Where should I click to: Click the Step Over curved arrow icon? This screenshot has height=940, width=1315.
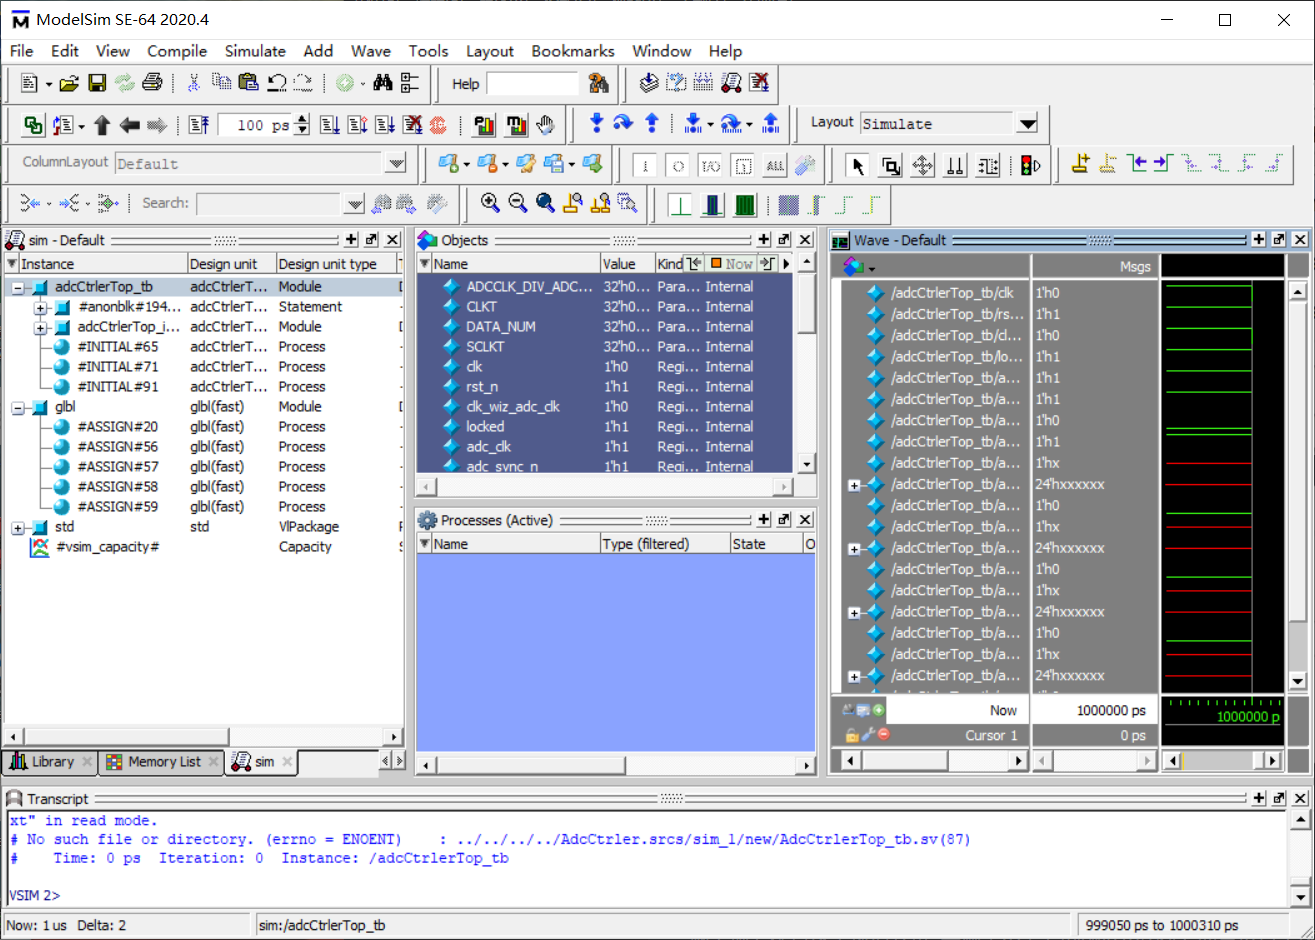(623, 123)
